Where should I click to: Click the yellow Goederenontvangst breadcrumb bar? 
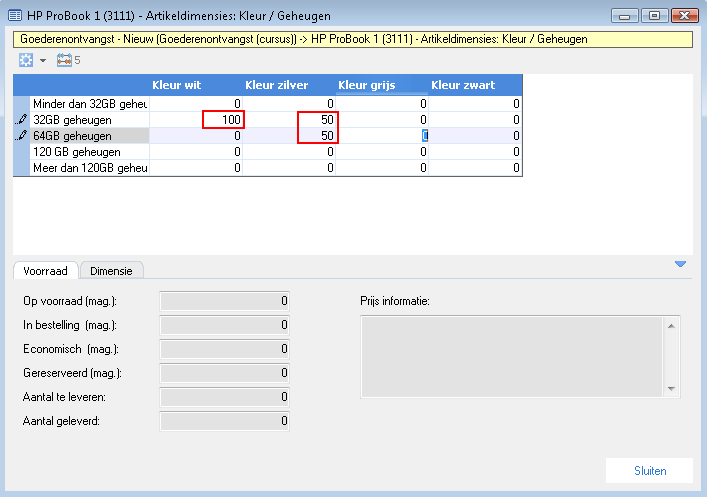click(353, 39)
